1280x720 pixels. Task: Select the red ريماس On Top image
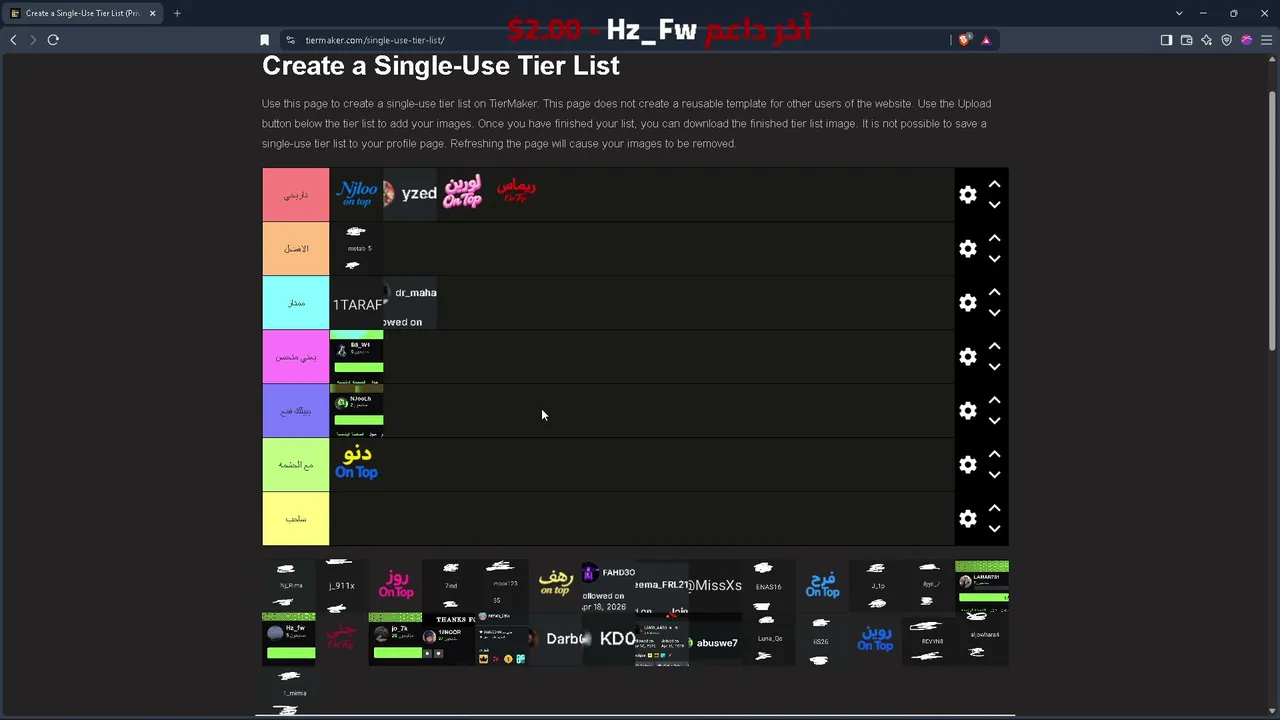point(516,194)
